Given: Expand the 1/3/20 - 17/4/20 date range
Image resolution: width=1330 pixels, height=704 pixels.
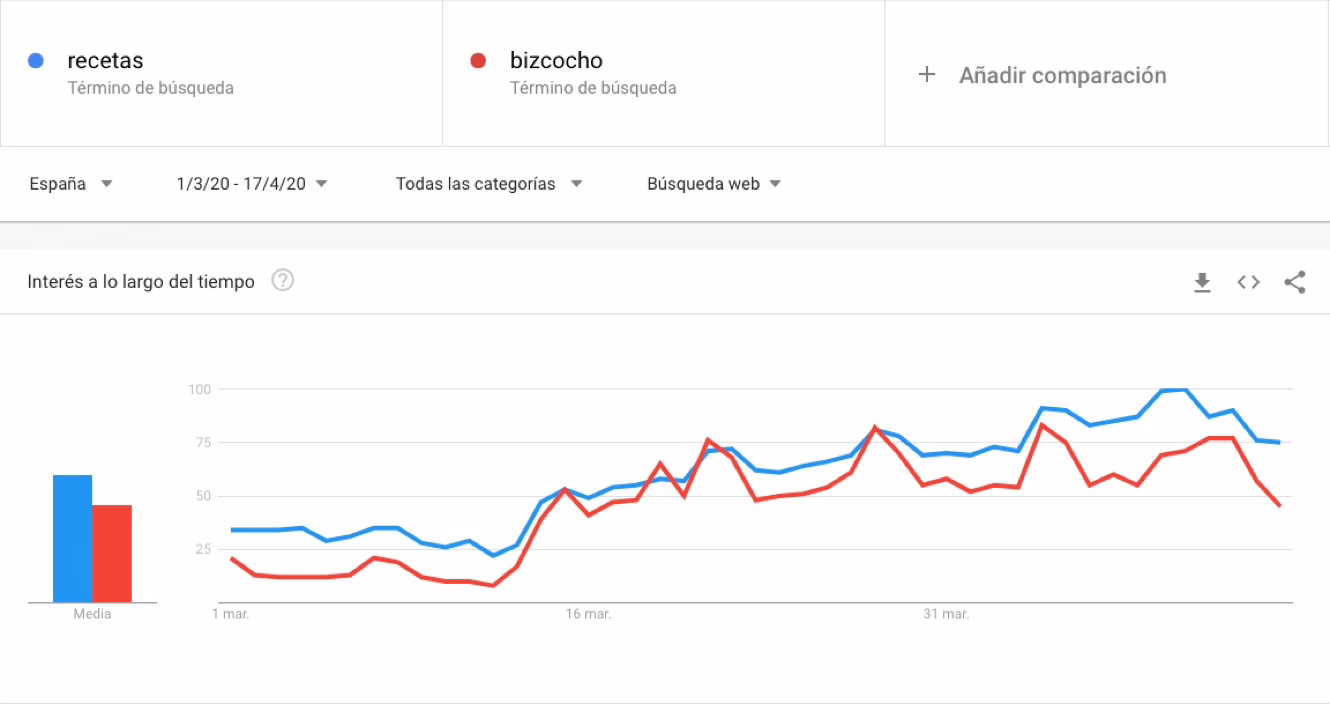Looking at the screenshot, I should (x=252, y=184).
